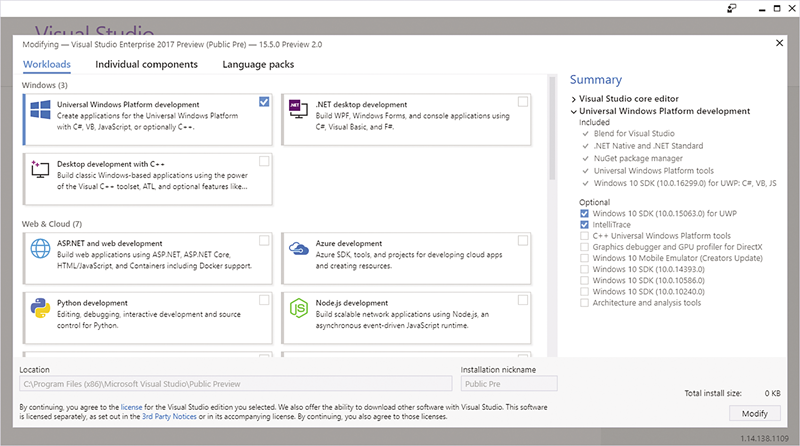Check Windows 10 SDK (10.0.10240.0)
800x446 pixels.
[584, 292]
